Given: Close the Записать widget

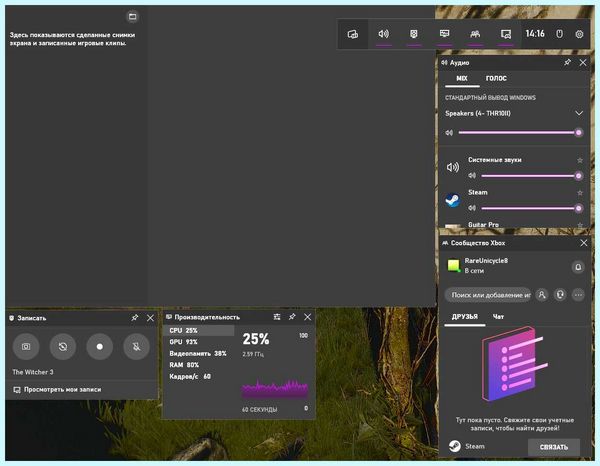Looking at the screenshot, I should click(x=150, y=318).
